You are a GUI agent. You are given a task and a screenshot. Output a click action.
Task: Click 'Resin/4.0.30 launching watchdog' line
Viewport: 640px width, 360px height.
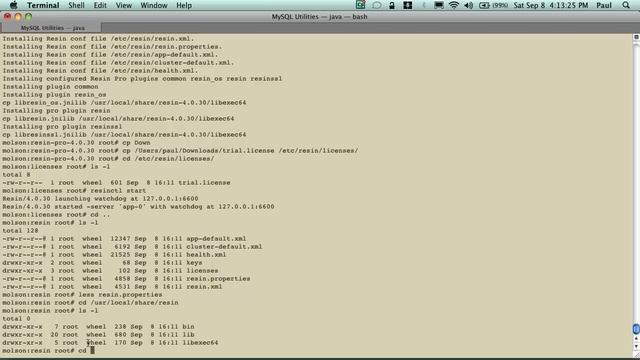(x=100, y=198)
